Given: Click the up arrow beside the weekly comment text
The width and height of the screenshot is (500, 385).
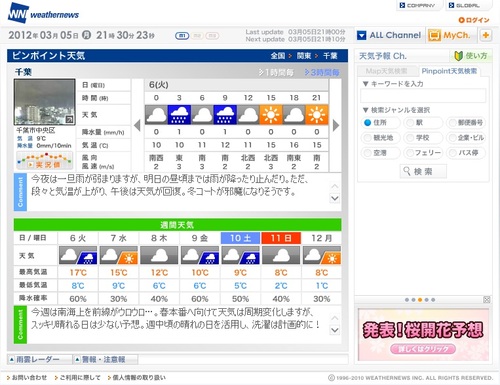Looking at the screenshot, I should tap(335, 318).
